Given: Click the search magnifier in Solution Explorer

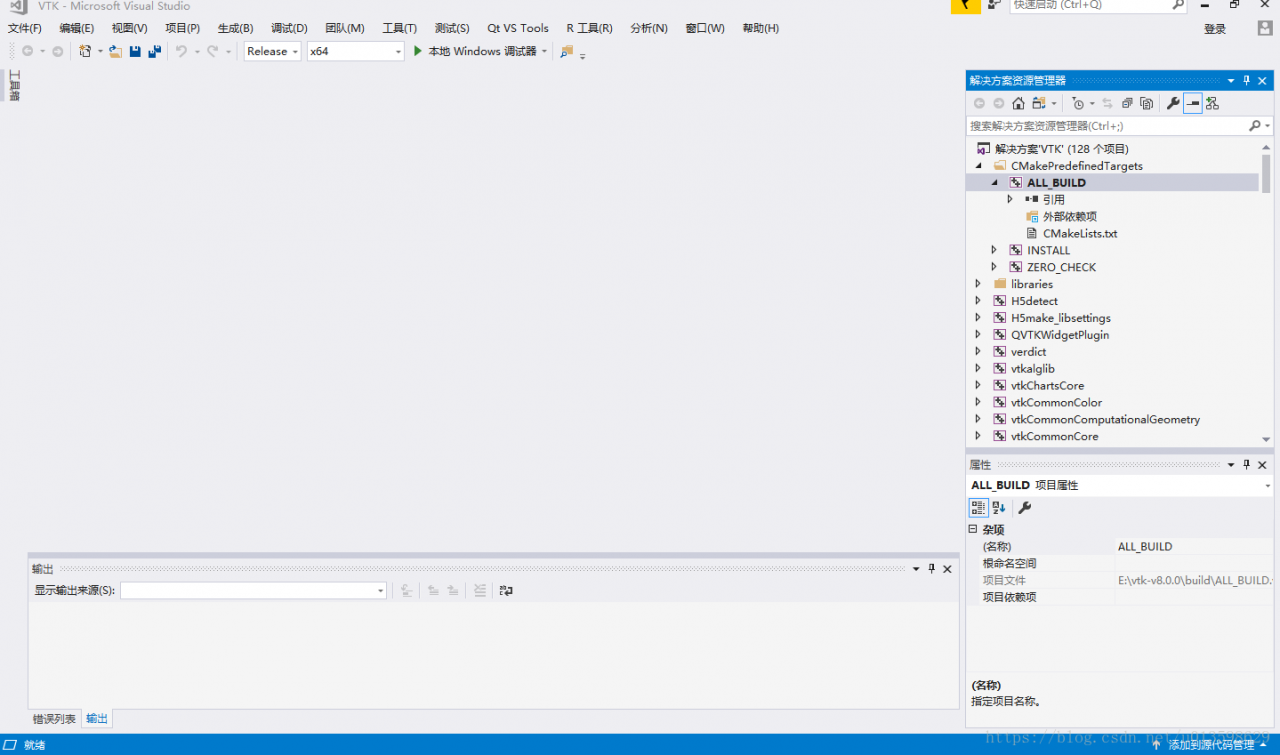Looking at the screenshot, I should [1255, 126].
